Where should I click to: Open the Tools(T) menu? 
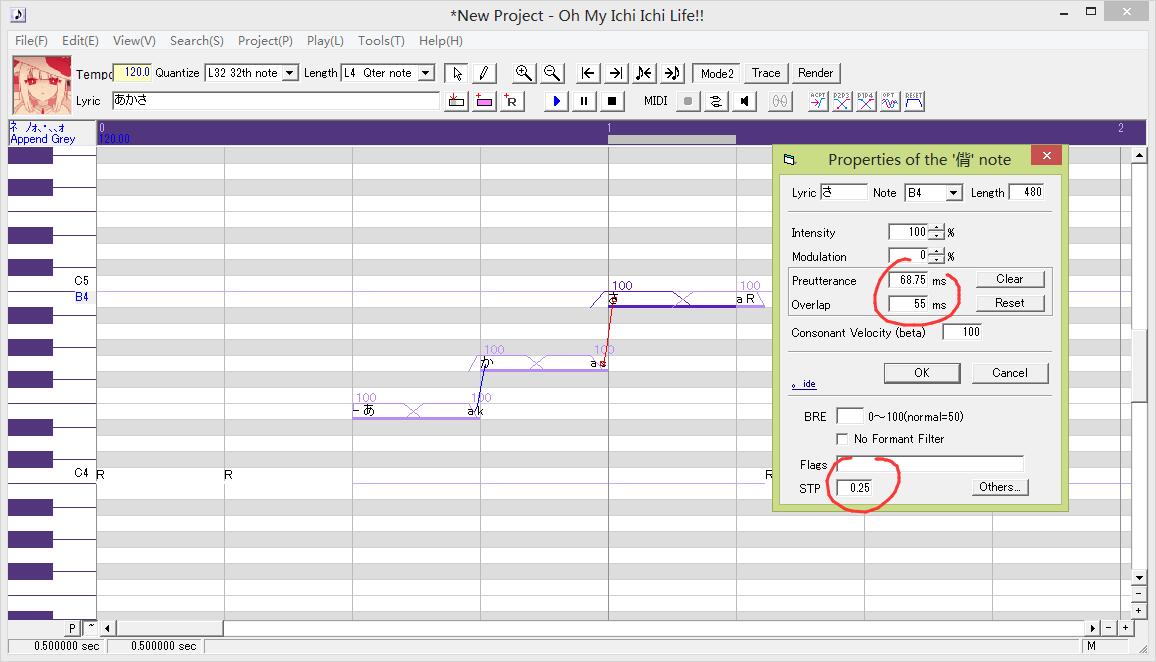tap(381, 41)
